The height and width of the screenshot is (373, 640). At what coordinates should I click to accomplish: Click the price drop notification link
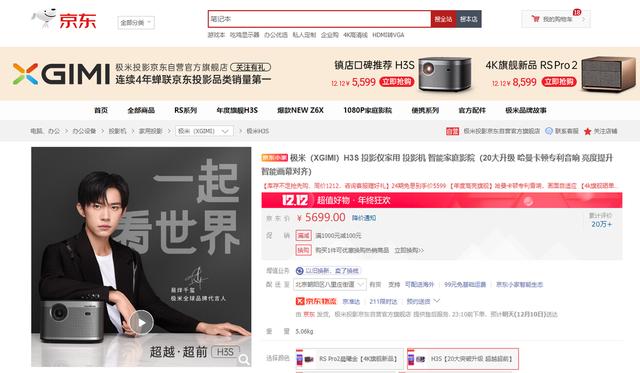pyautogui.click(x=364, y=218)
